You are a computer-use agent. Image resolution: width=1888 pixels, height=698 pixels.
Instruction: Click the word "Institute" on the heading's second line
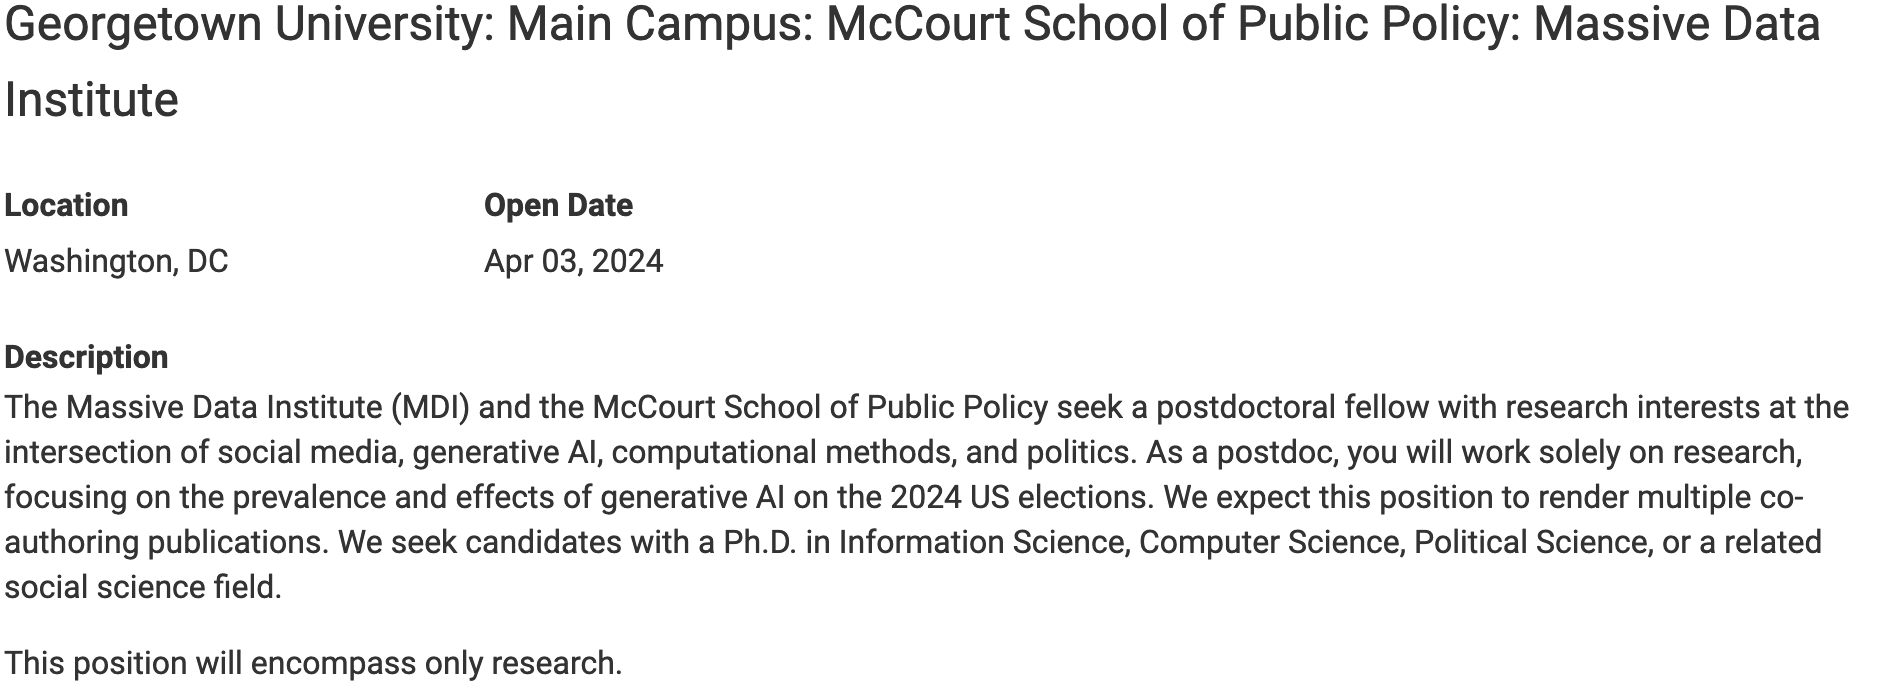(x=92, y=100)
